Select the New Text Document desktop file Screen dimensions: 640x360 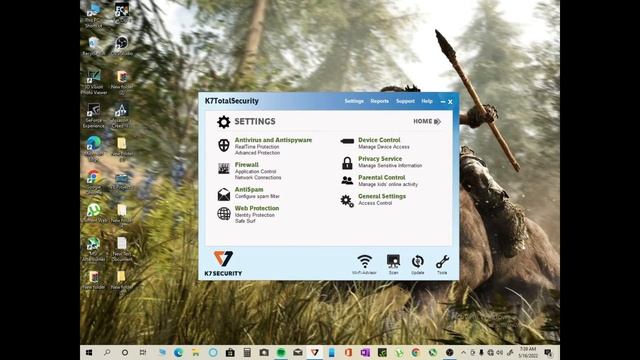pos(122,249)
